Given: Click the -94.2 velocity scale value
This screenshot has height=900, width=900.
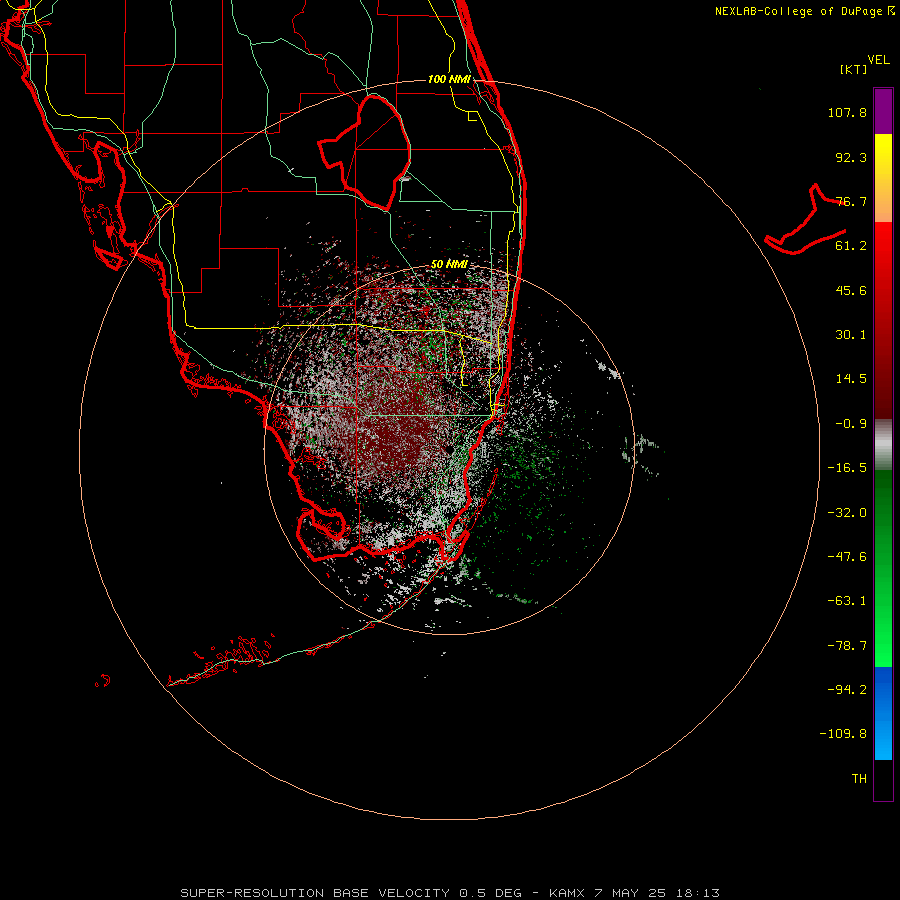Looking at the screenshot, I should tap(847, 689).
